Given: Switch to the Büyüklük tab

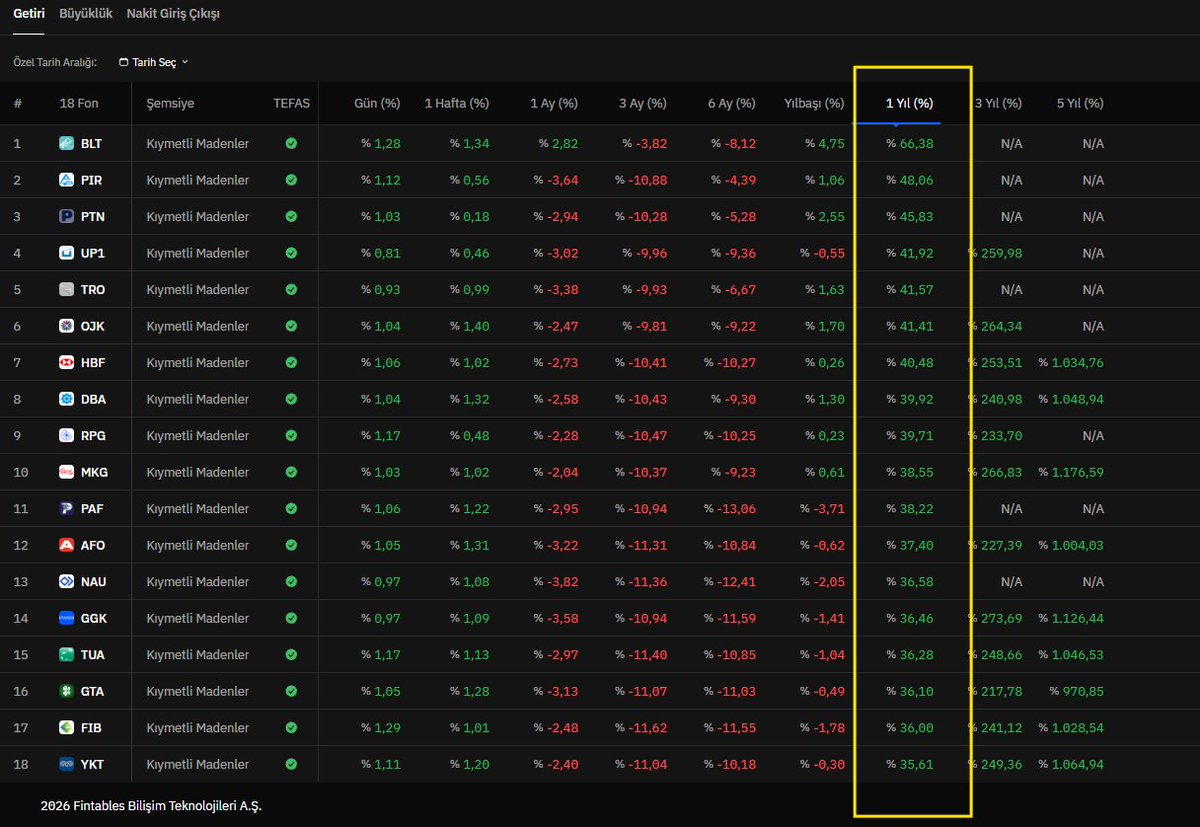Looking at the screenshot, I should (86, 14).
